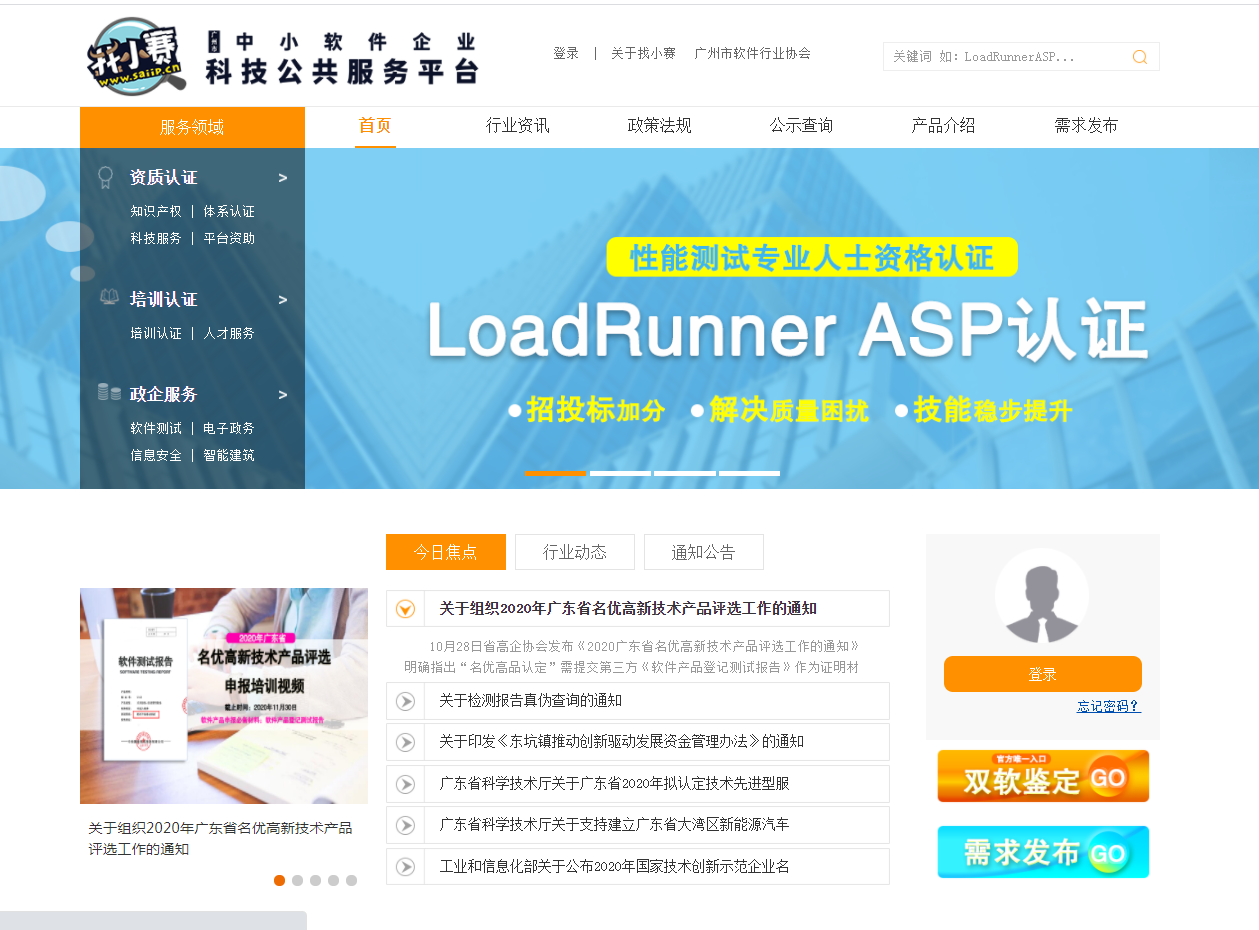Select the fourth banner slide indicator

click(749, 473)
